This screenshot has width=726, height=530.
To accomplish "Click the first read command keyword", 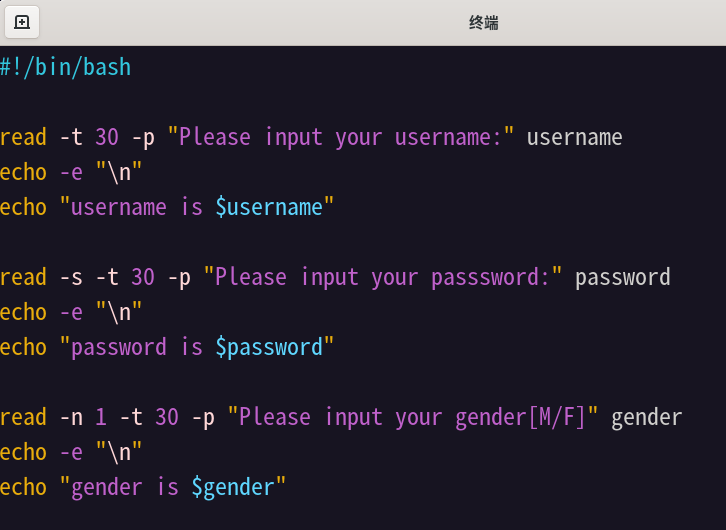I will 23,137.
